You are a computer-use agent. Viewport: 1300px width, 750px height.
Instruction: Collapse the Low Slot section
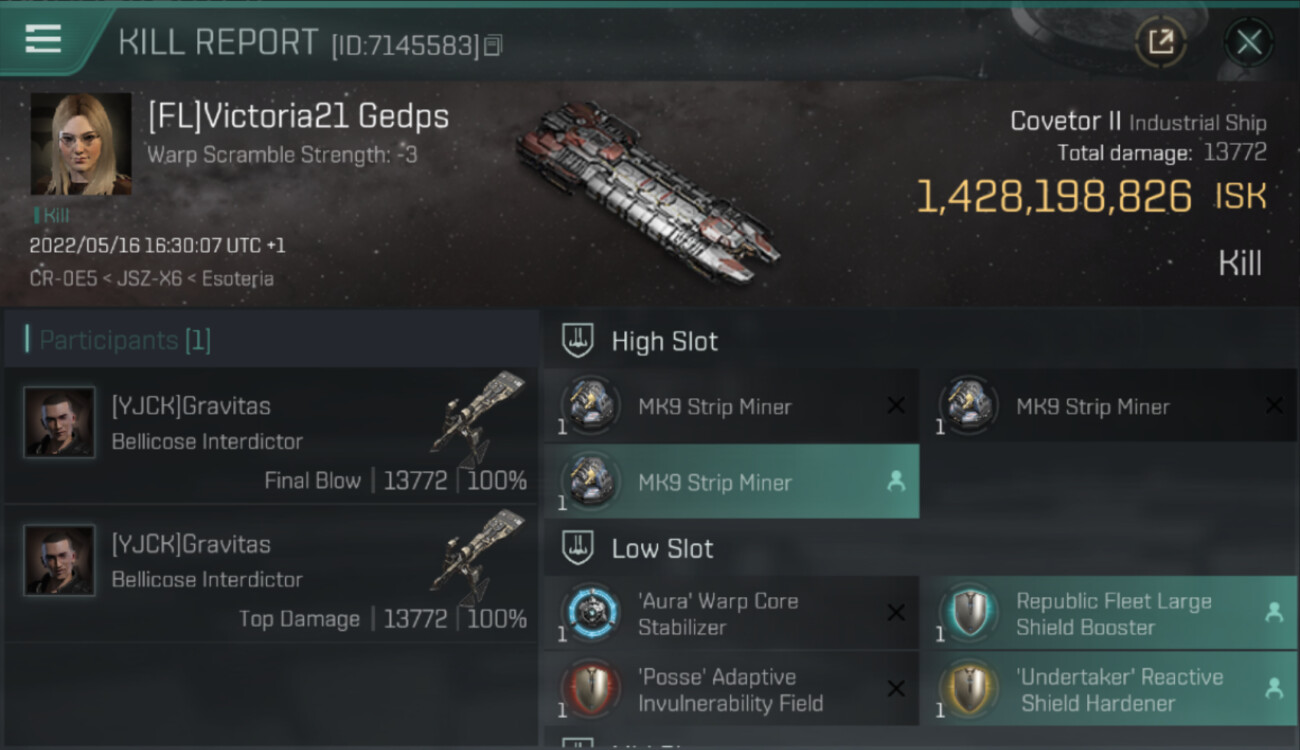(x=662, y=548)
